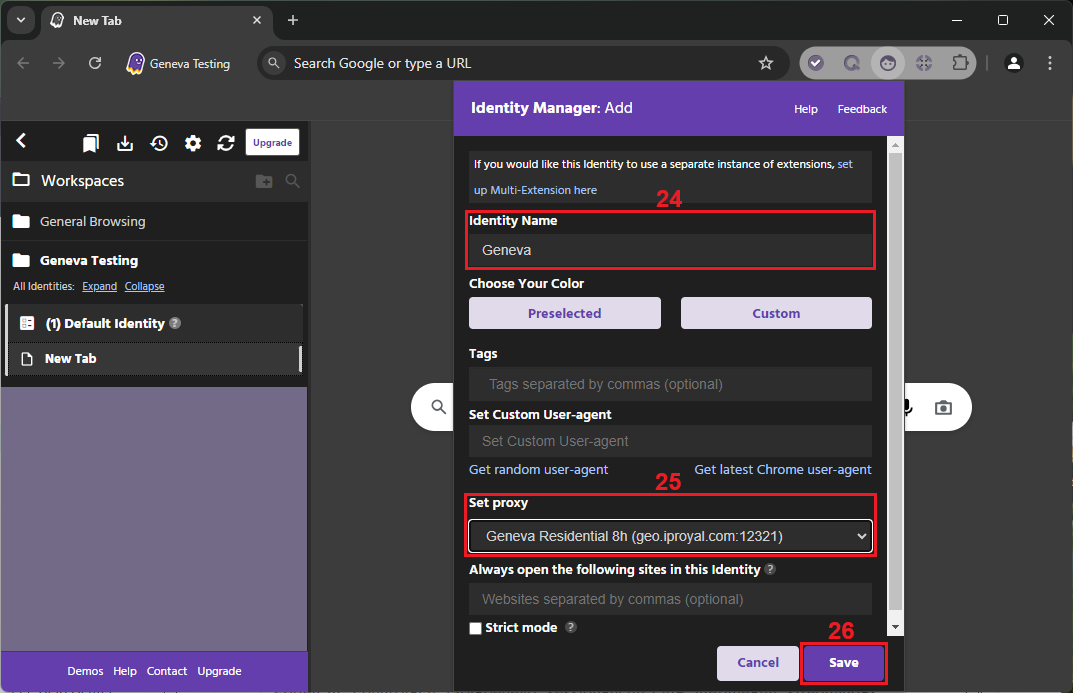The width and height of the screenshot is (1073, 693).
Task: Click the Set Custom User-agent field
Action: tap(670, 441)
